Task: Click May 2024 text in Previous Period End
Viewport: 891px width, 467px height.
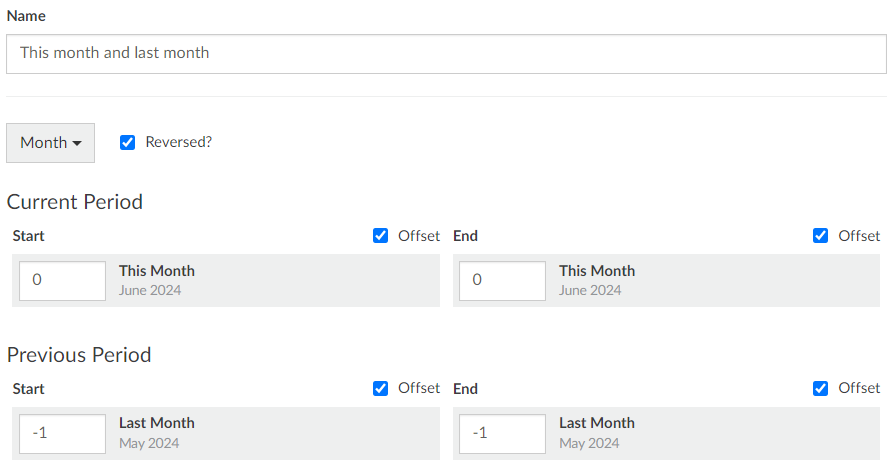Action: 589,443
